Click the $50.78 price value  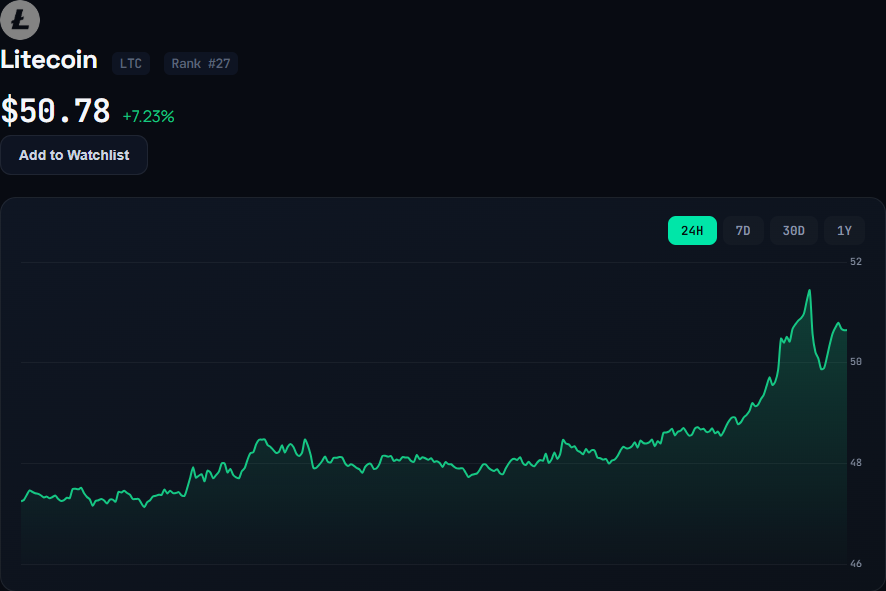point(55,111)
